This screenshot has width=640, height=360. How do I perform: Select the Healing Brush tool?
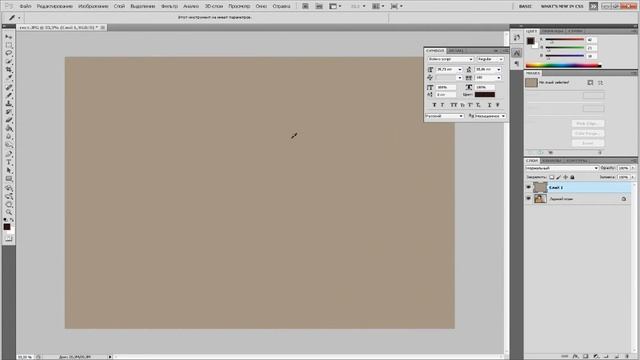click(x=9, y=87)
